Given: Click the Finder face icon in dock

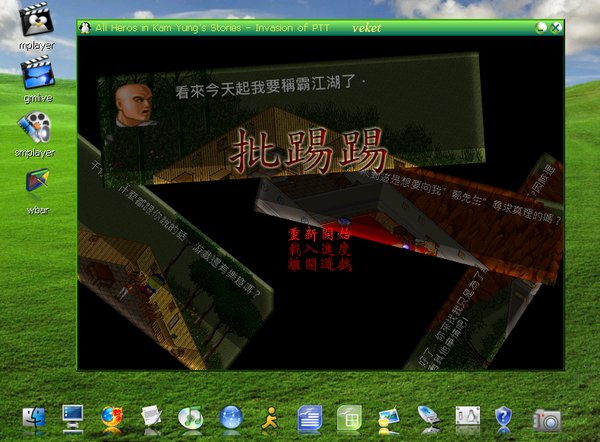Looking at the screenshot, I should (34, 418).
